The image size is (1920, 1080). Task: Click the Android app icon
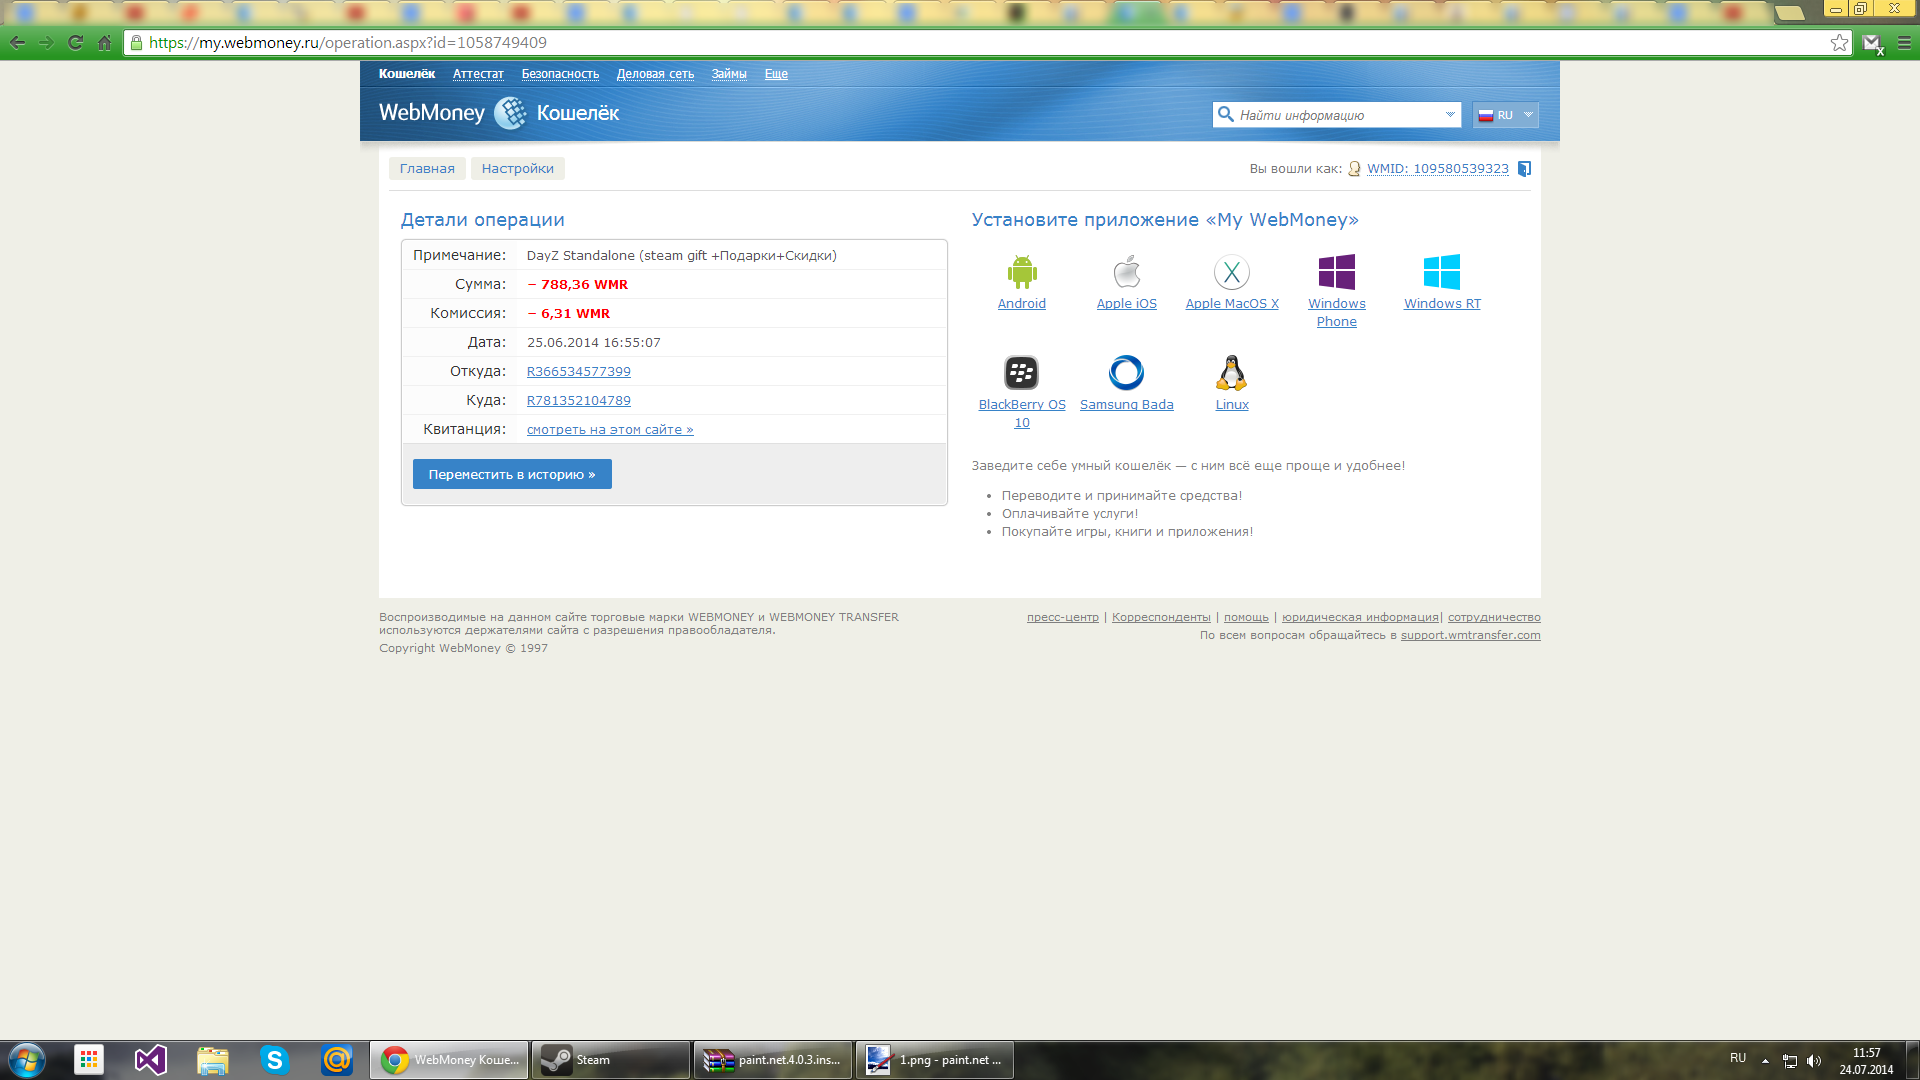[1021, 272]
